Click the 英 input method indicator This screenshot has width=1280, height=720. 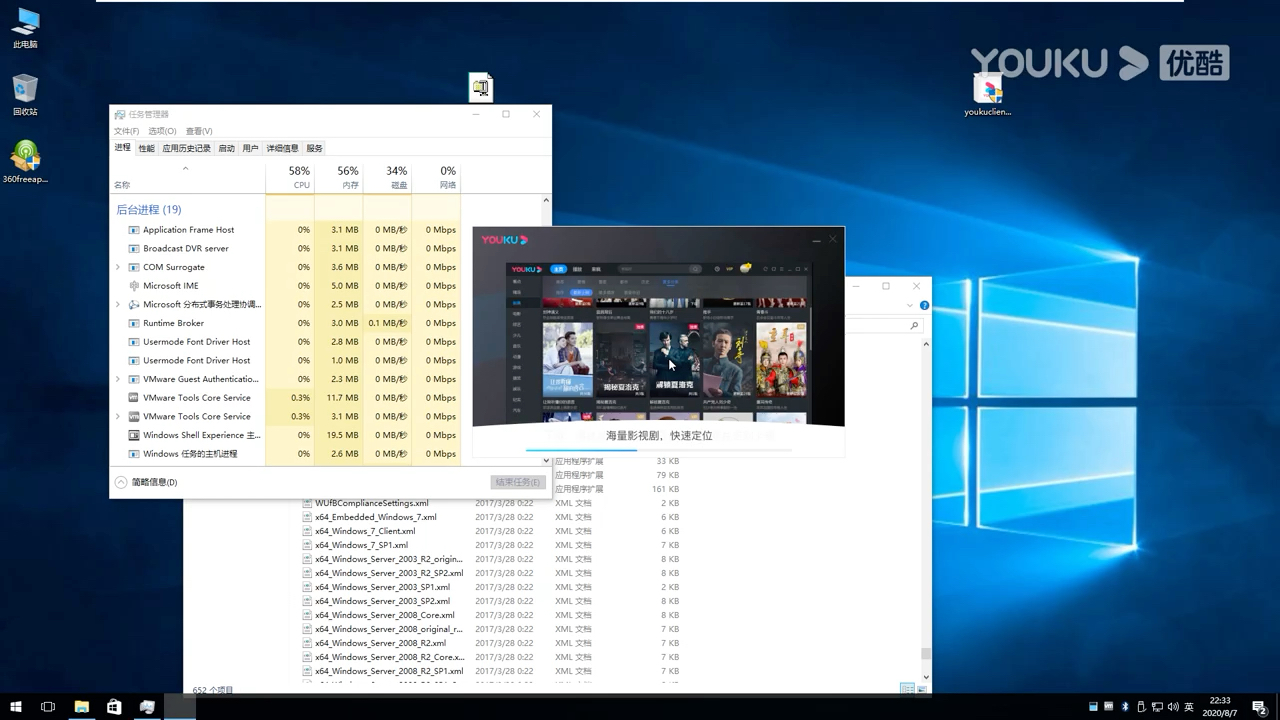(x=1189, y=707)
